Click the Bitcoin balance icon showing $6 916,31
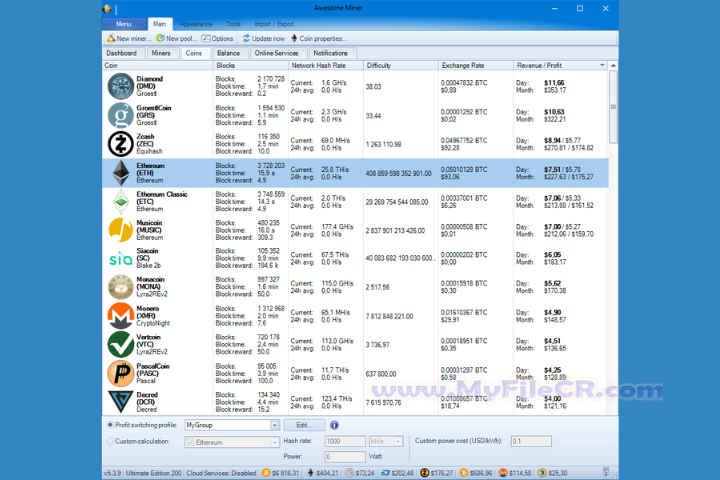Screen dimensions: 720x480 (265, 473)
